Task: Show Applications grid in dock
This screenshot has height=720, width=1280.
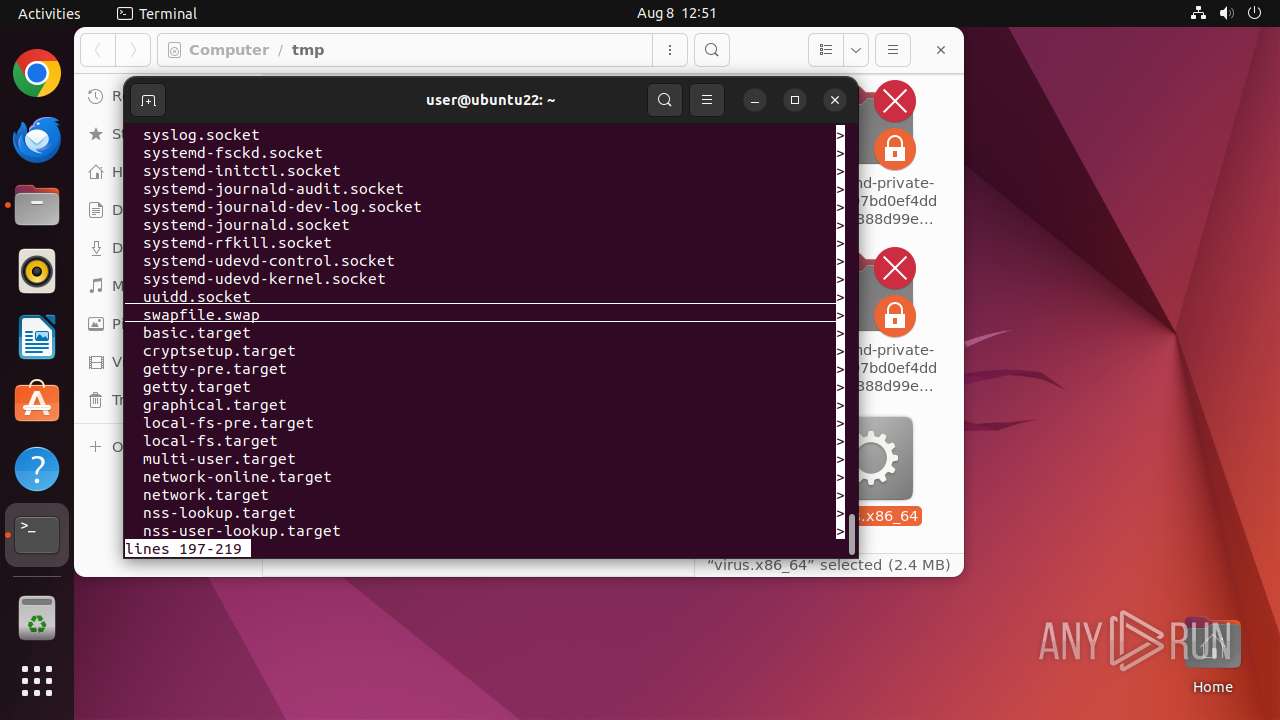Action: (x=37, y=681)
